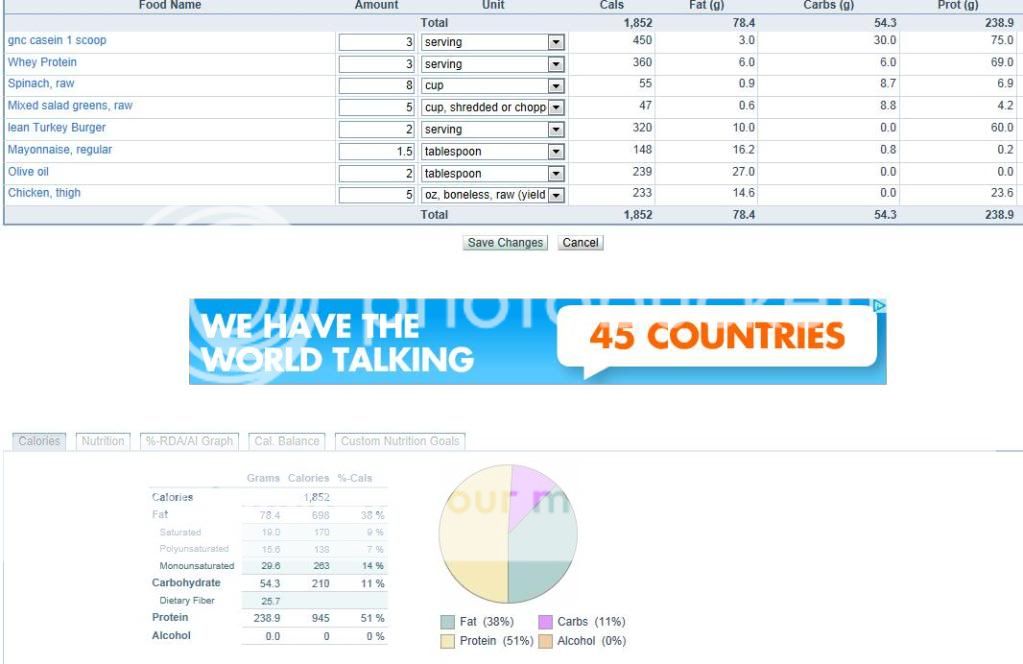Screen dimensions: 1023x664
Task: Click the Carbs legend color swatch
Action: (x=546, y=622)
